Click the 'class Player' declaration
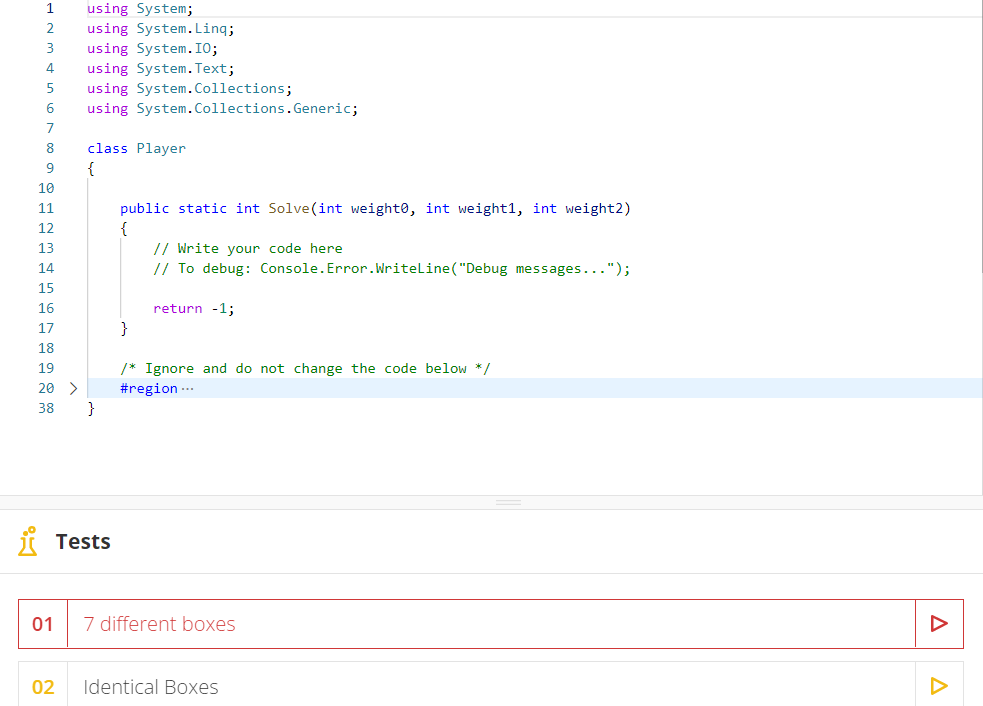Screen dimensions: 983x706 coord(136,149)
